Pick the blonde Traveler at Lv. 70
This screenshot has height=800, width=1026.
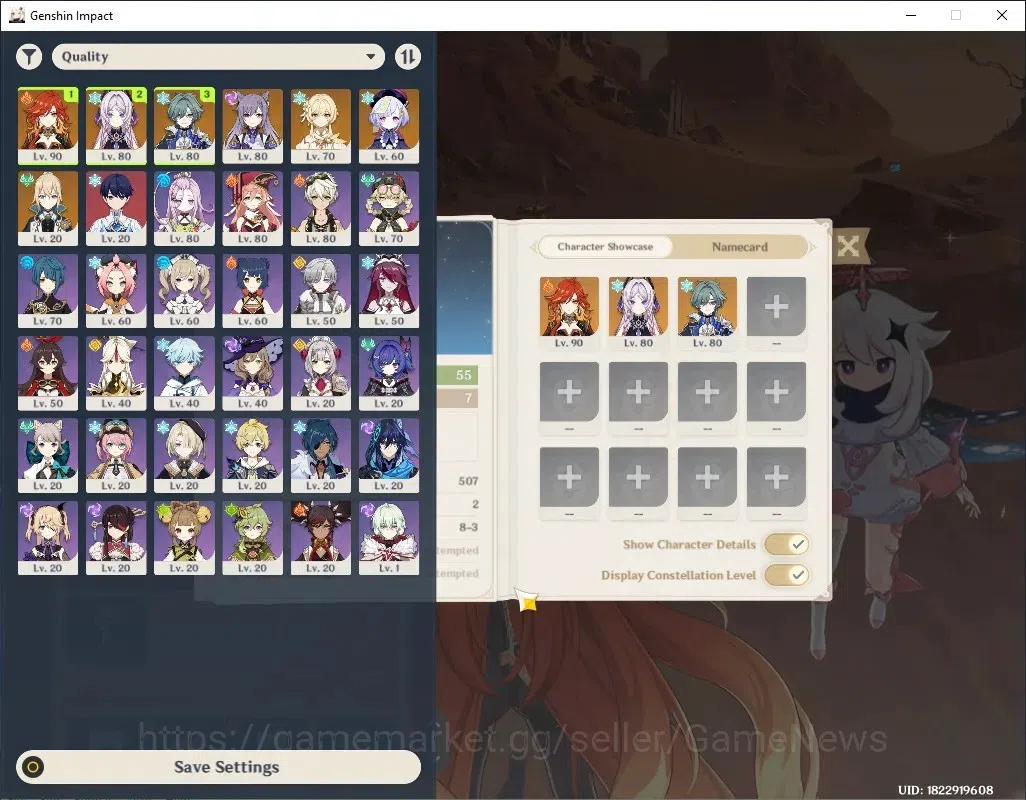pos(321,126)
